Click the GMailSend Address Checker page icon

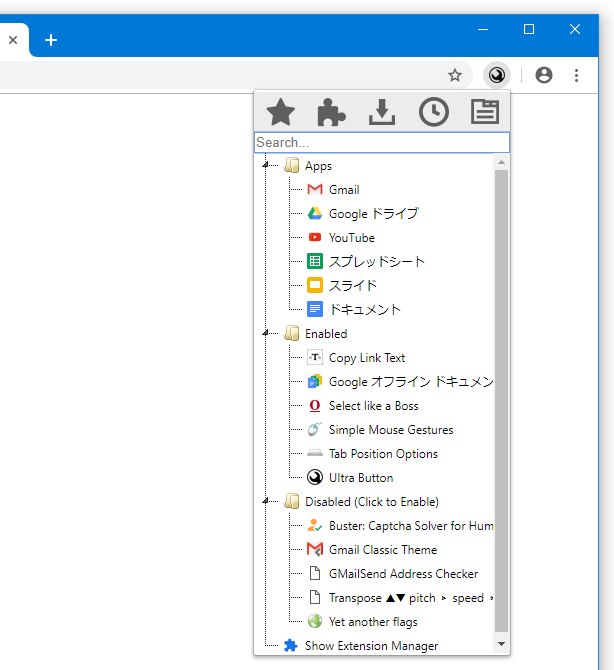point(315,573)
